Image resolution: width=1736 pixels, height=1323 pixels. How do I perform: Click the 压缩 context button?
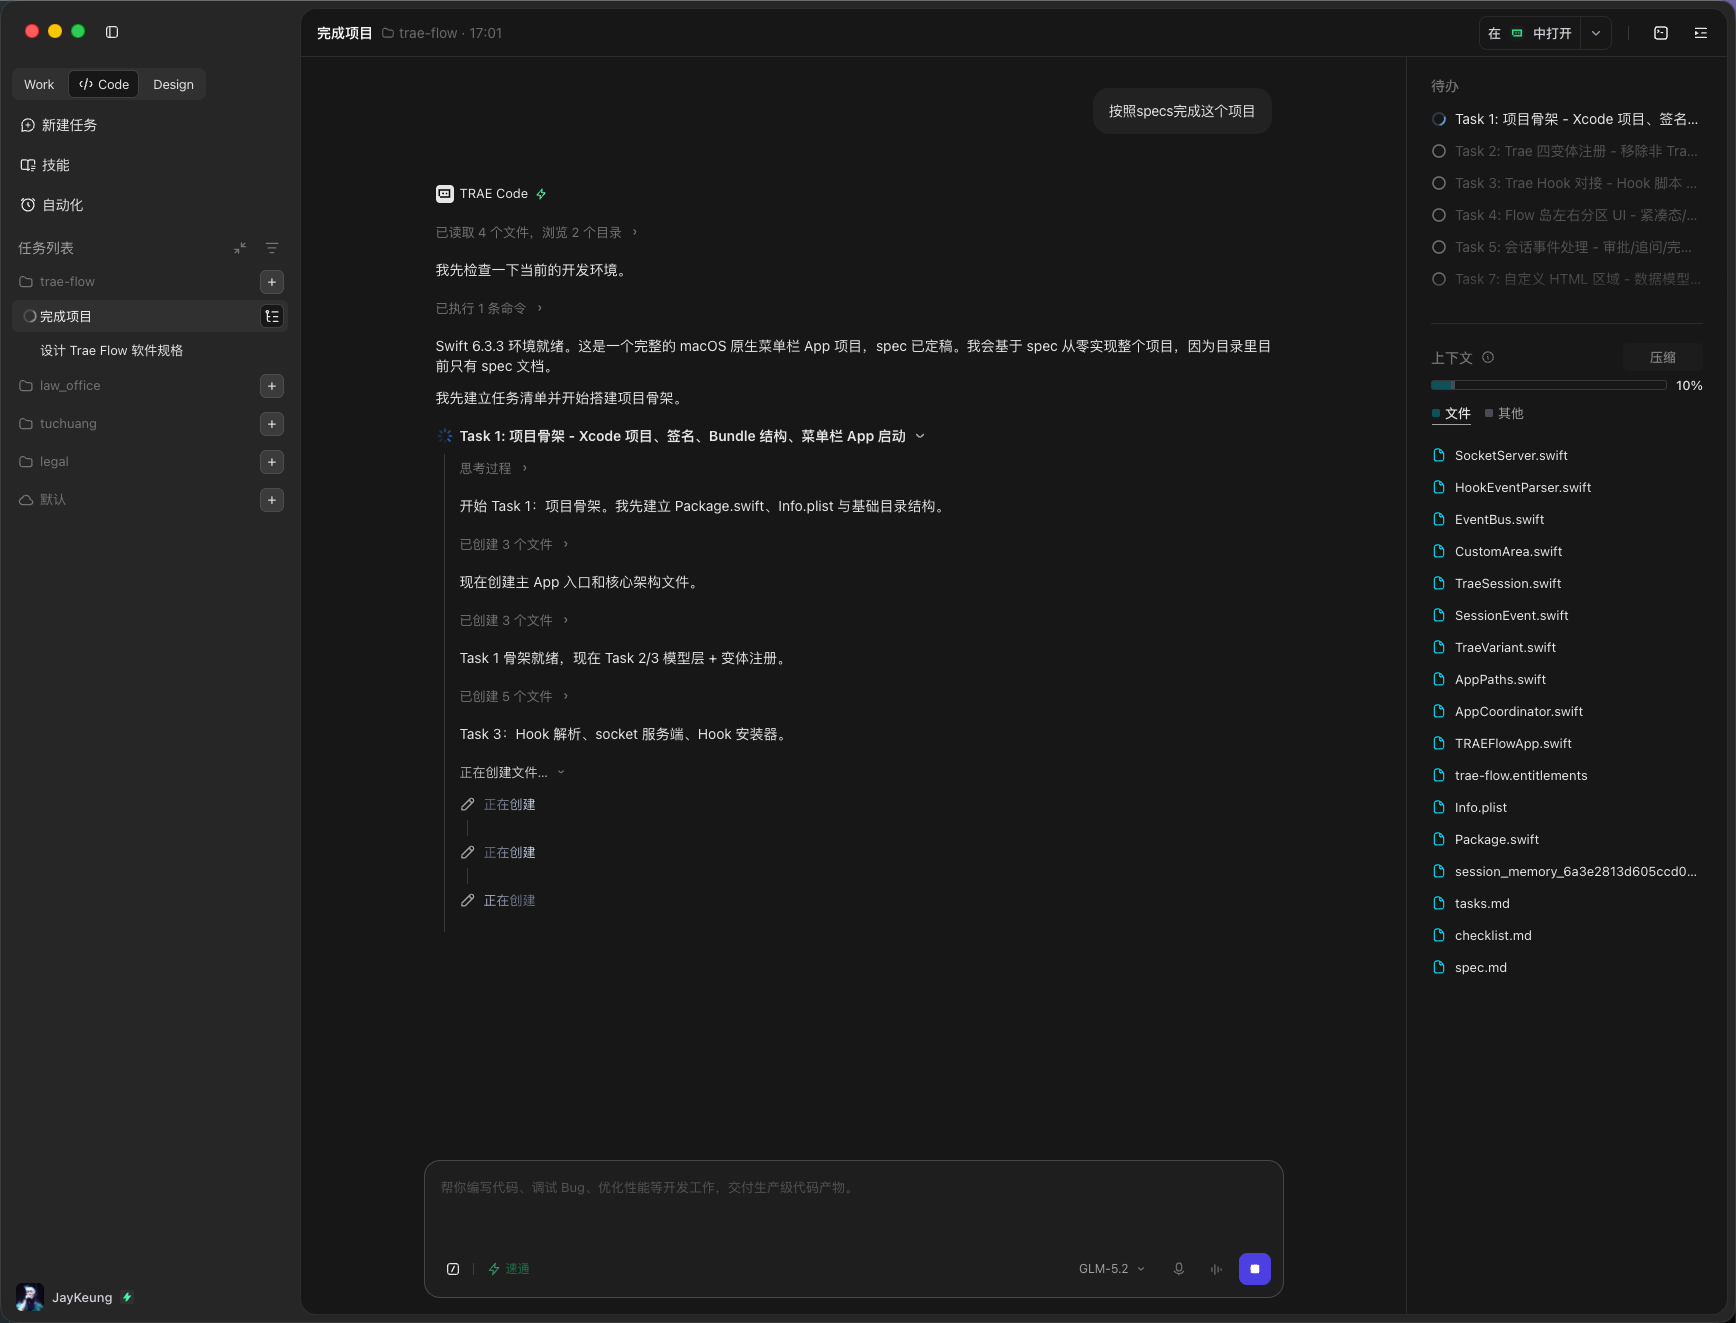[x=1662, y=357]
